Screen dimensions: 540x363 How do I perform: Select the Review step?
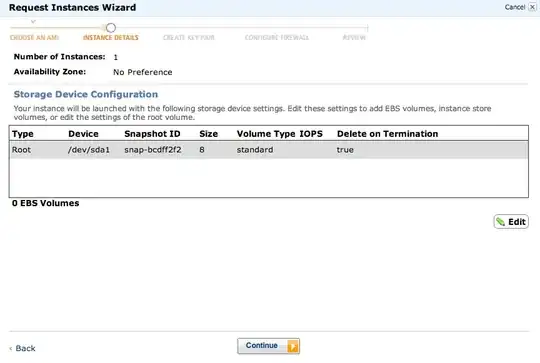354,38
